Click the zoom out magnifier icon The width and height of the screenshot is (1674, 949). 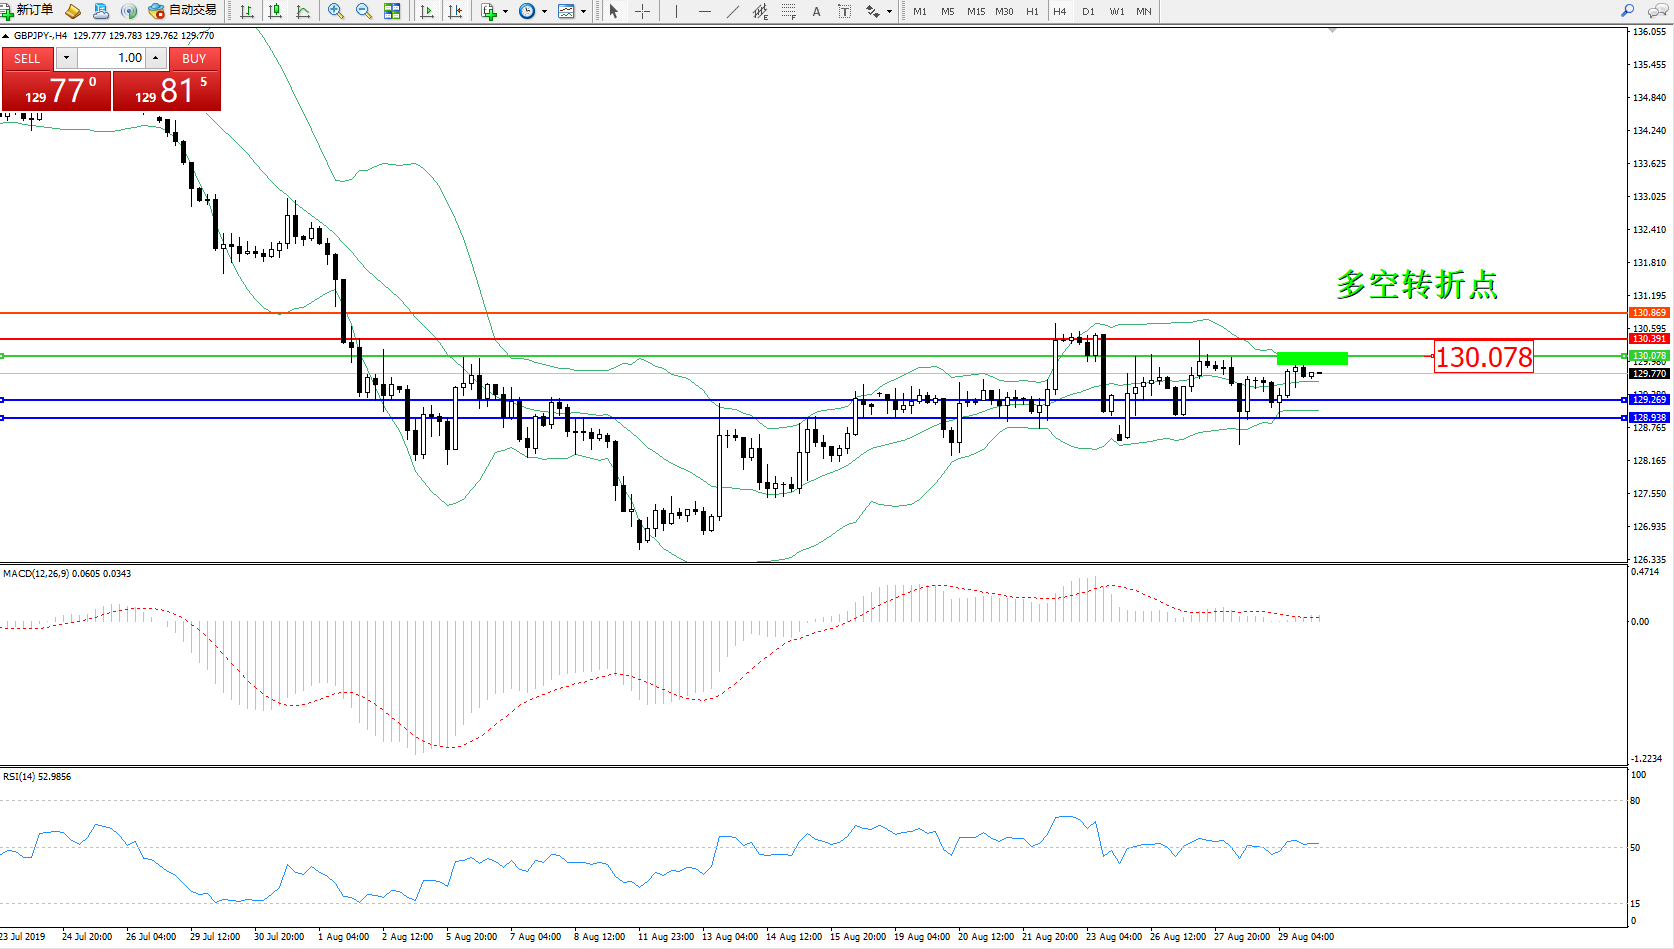[x=364, y=11]
